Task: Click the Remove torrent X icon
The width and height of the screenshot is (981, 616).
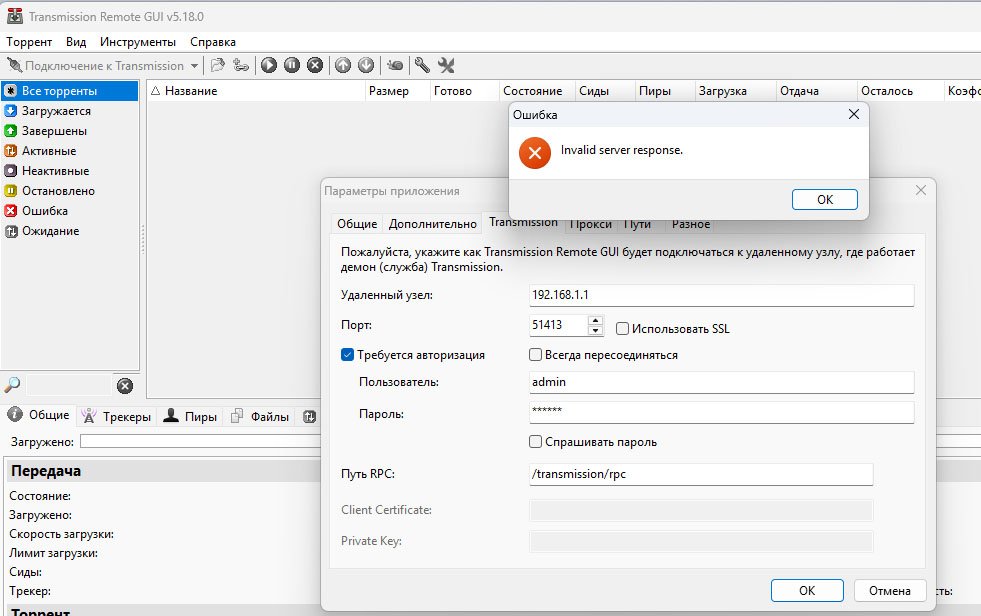Action: coord(315,66)
